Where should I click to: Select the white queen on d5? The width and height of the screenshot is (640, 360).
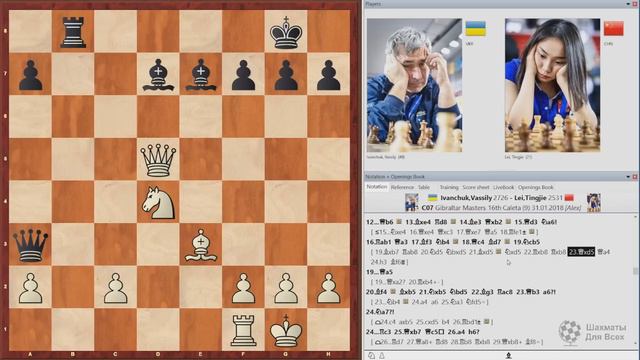158,160
